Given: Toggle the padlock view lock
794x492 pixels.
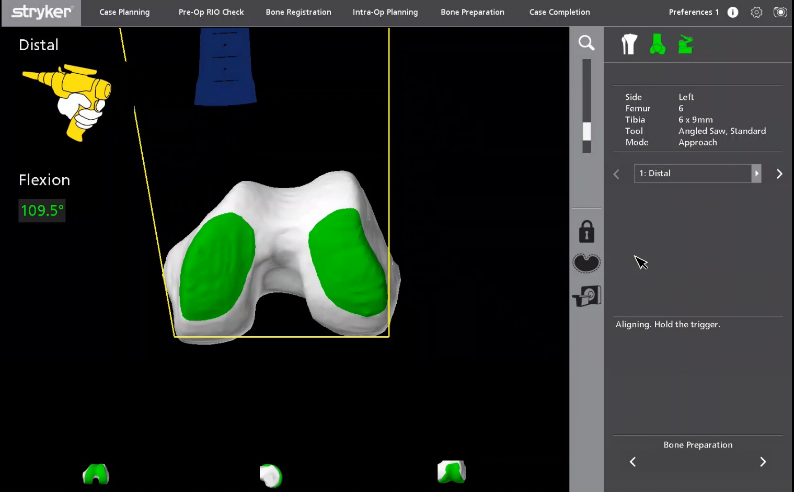Looking at the screenshot, I should pos(586,231).
